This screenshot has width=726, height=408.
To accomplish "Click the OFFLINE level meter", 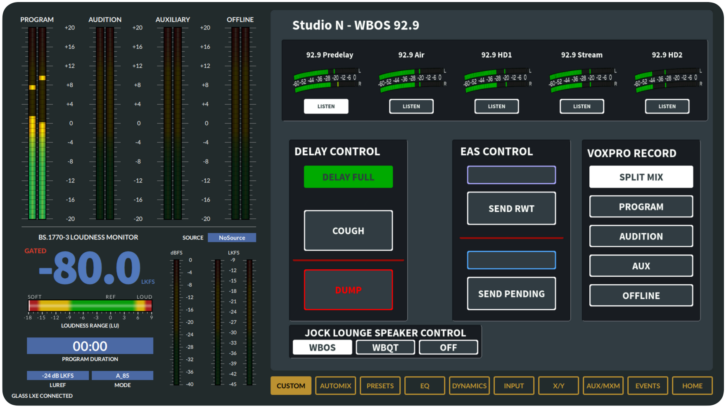I will [240, 123].
